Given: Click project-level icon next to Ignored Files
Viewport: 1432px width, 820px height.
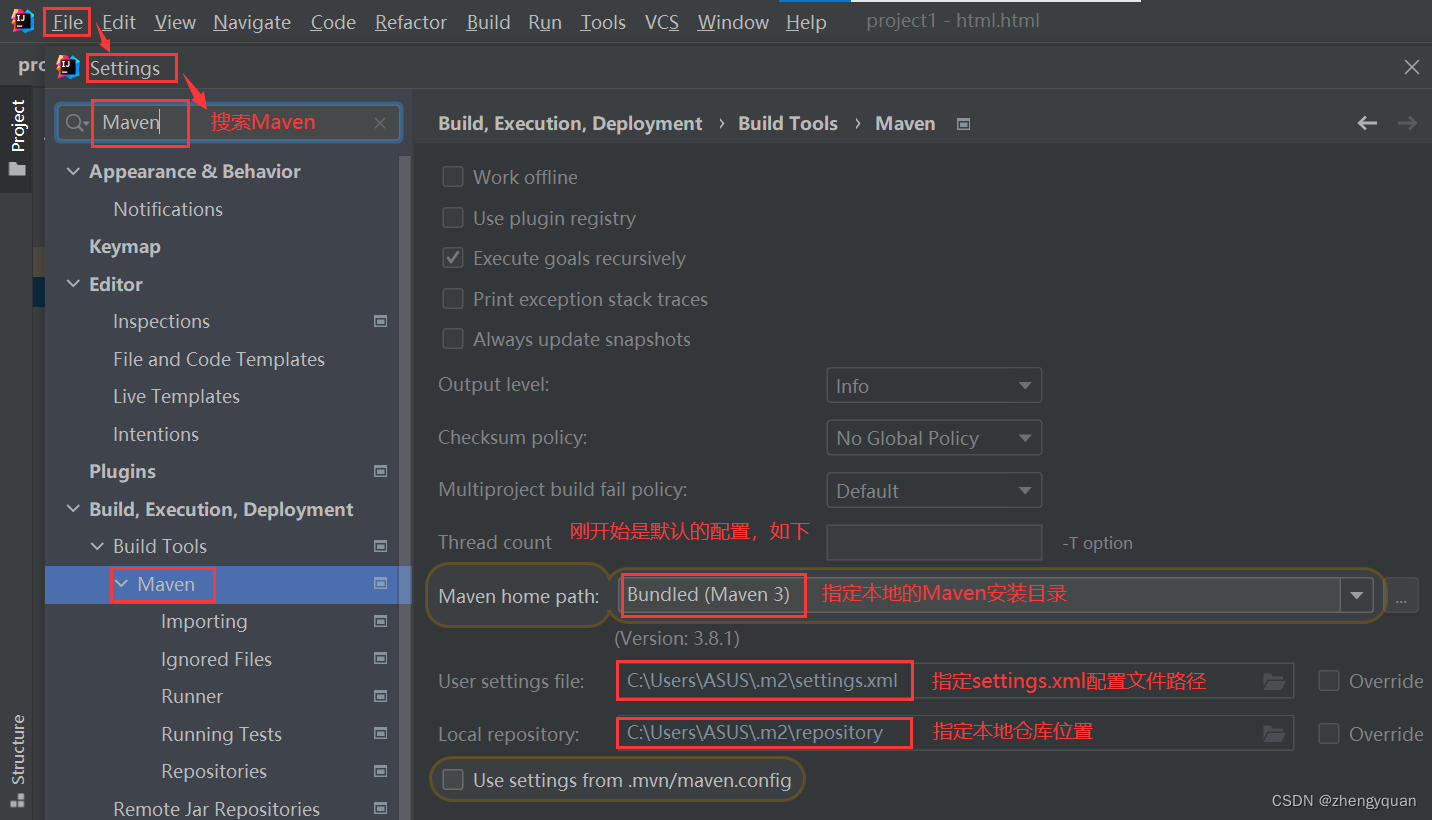Looking at the screenshot, I should [380, 659].
